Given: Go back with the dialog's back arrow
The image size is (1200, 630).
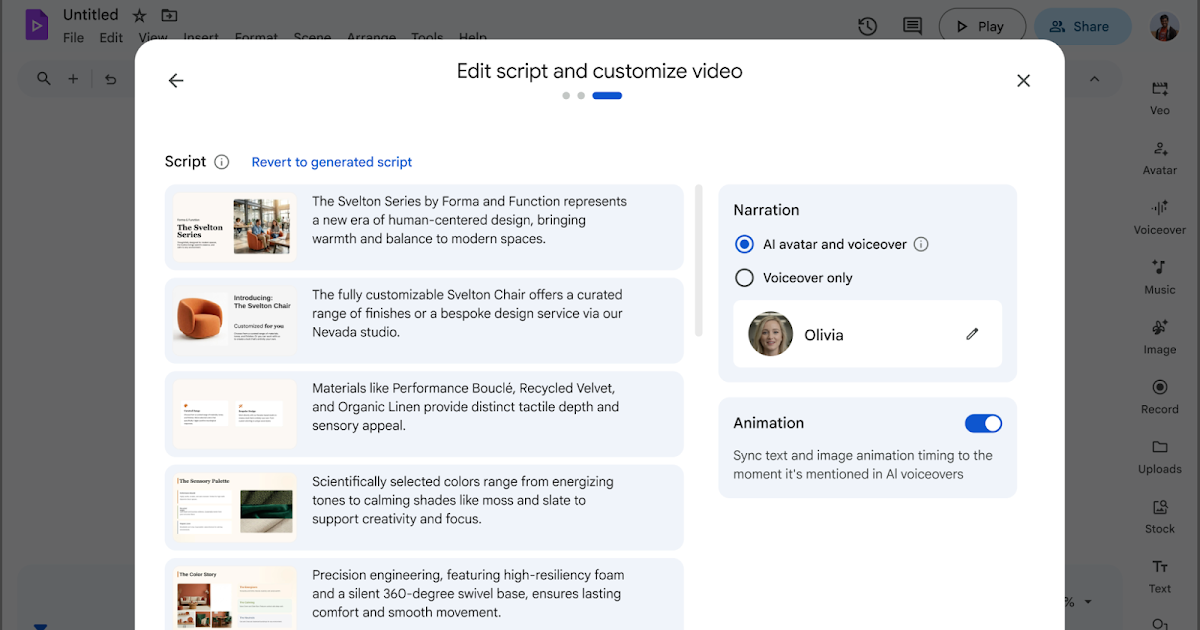Looking at the screenshot, I should point(176,81).
